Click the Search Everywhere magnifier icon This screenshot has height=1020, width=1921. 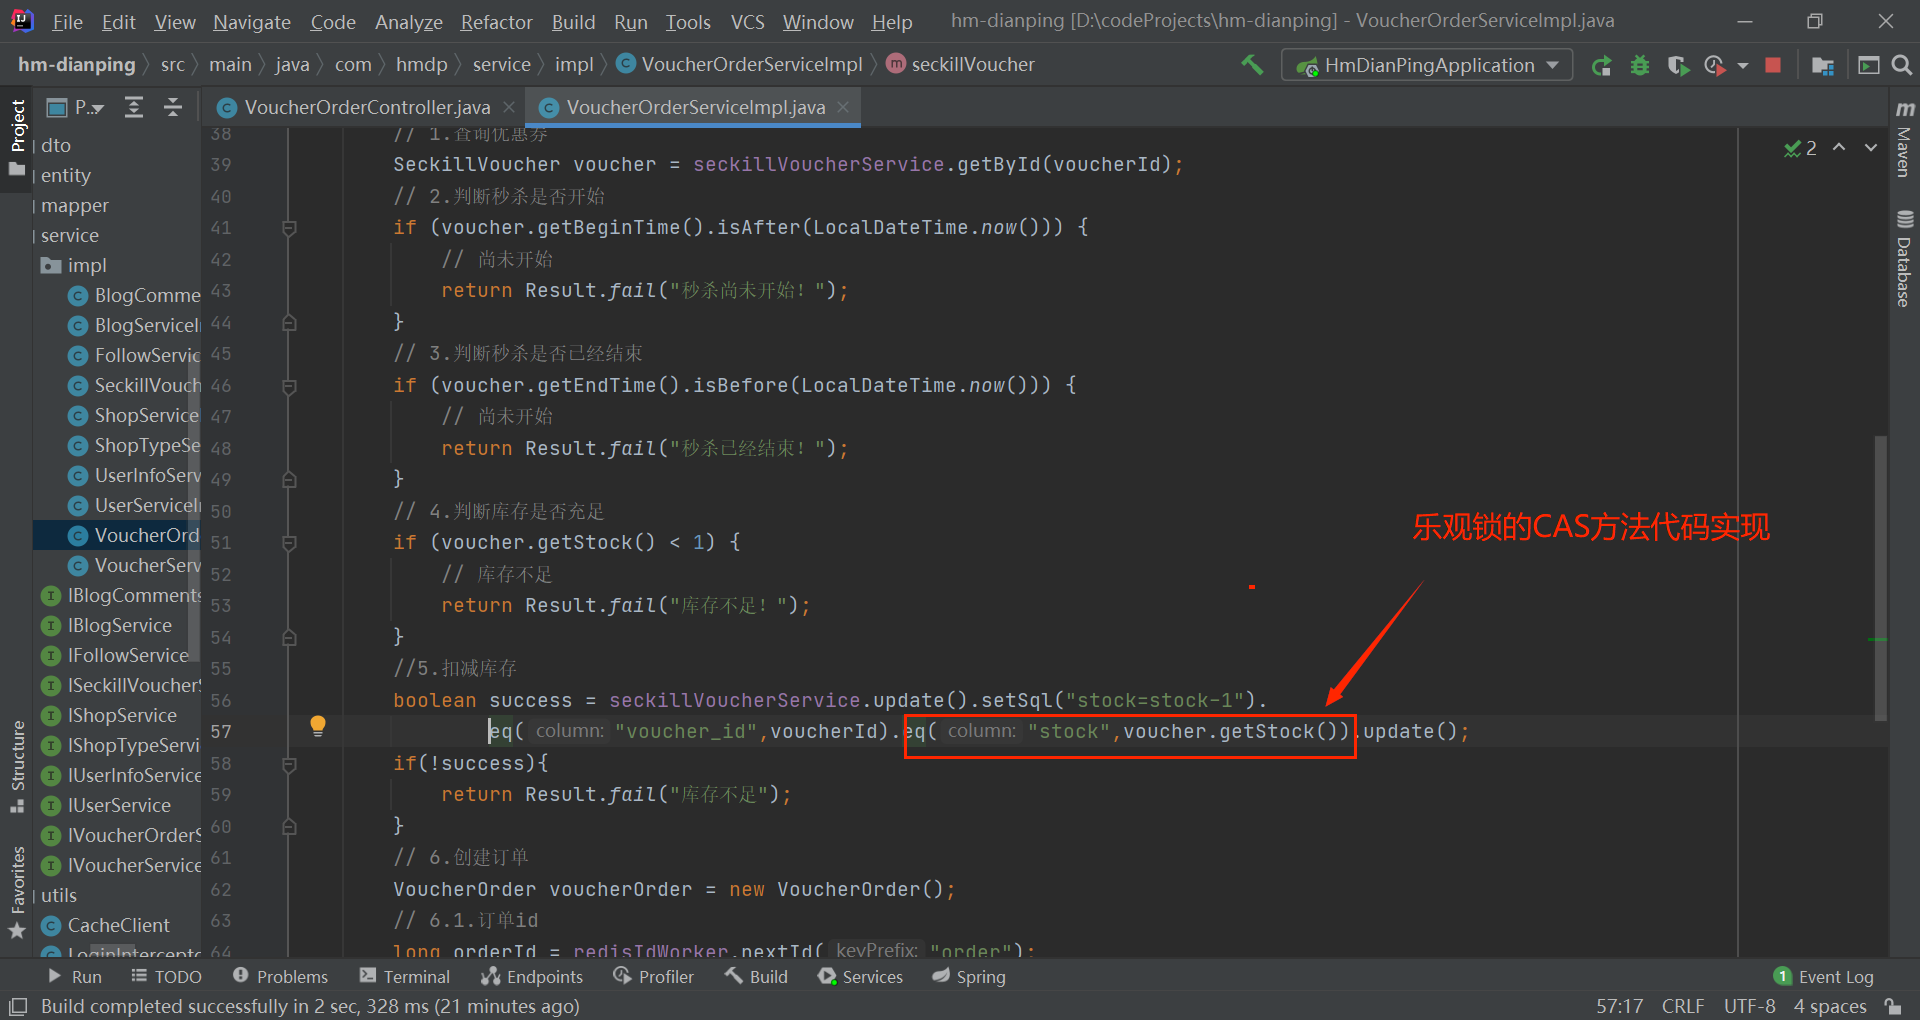click(x=1902, y=65)
